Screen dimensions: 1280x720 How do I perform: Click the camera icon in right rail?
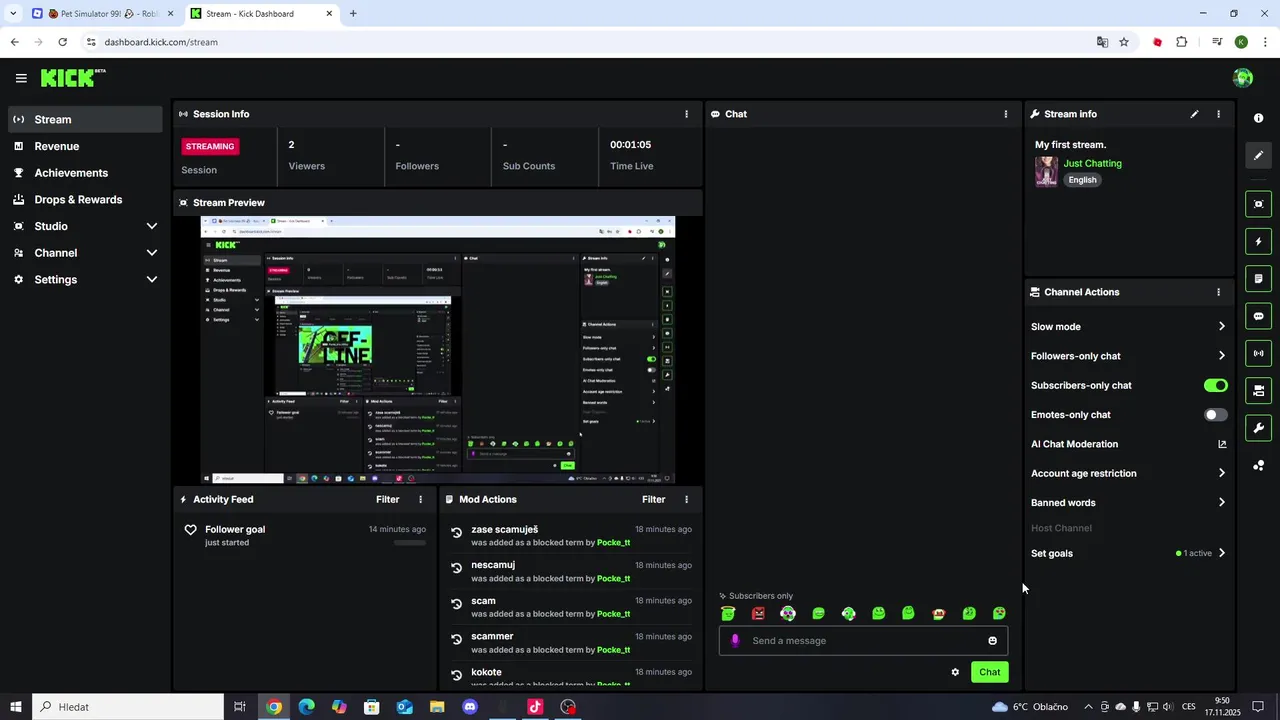coord(1258,390)
